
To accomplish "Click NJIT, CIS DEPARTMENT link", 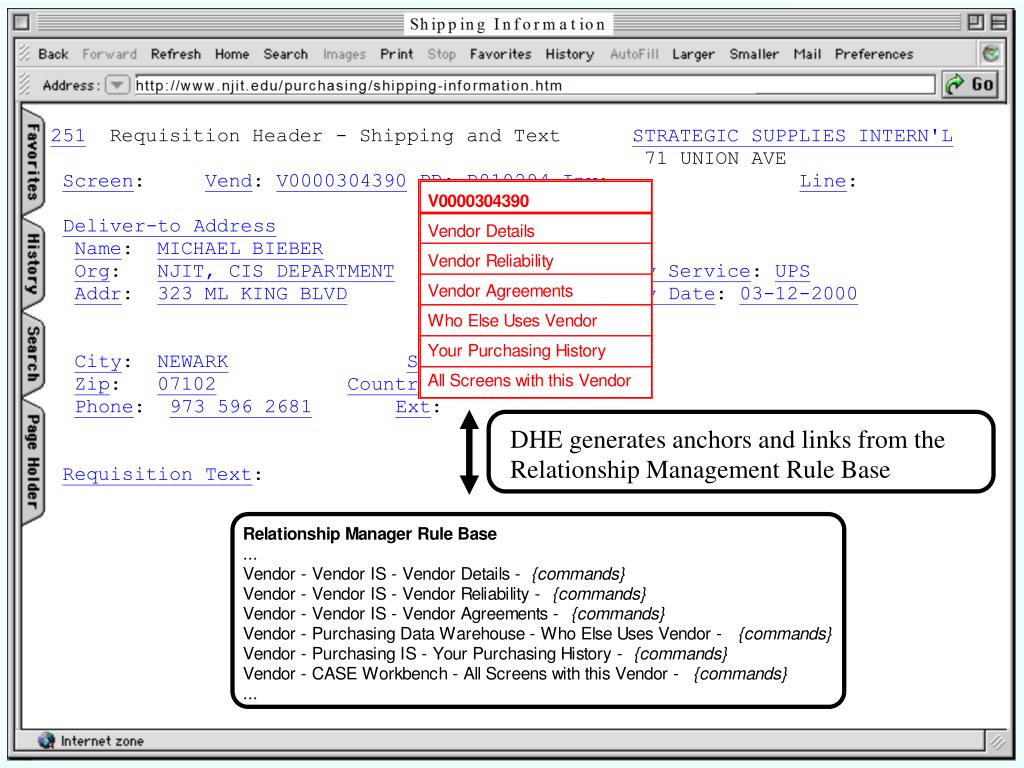I will coord(276,271).
